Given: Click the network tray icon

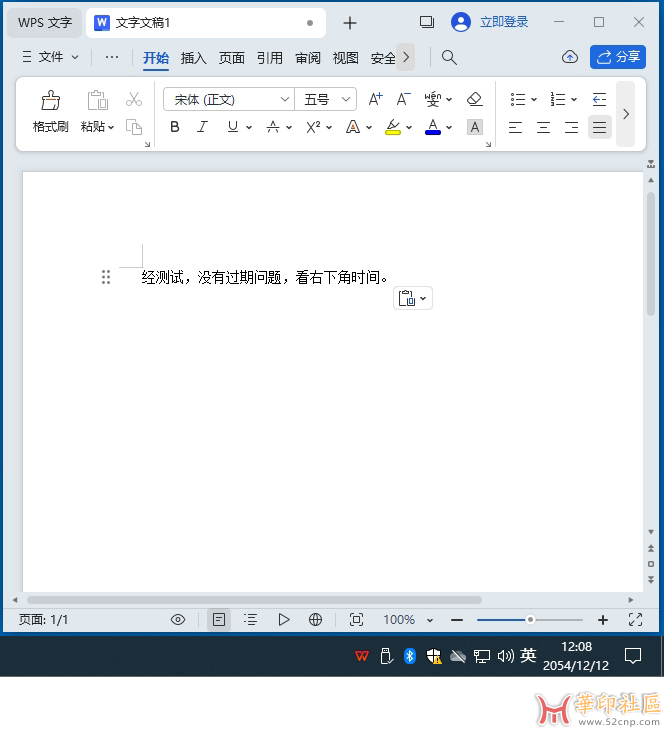Looking at the screenshot, I should click(x=482, y=656).
